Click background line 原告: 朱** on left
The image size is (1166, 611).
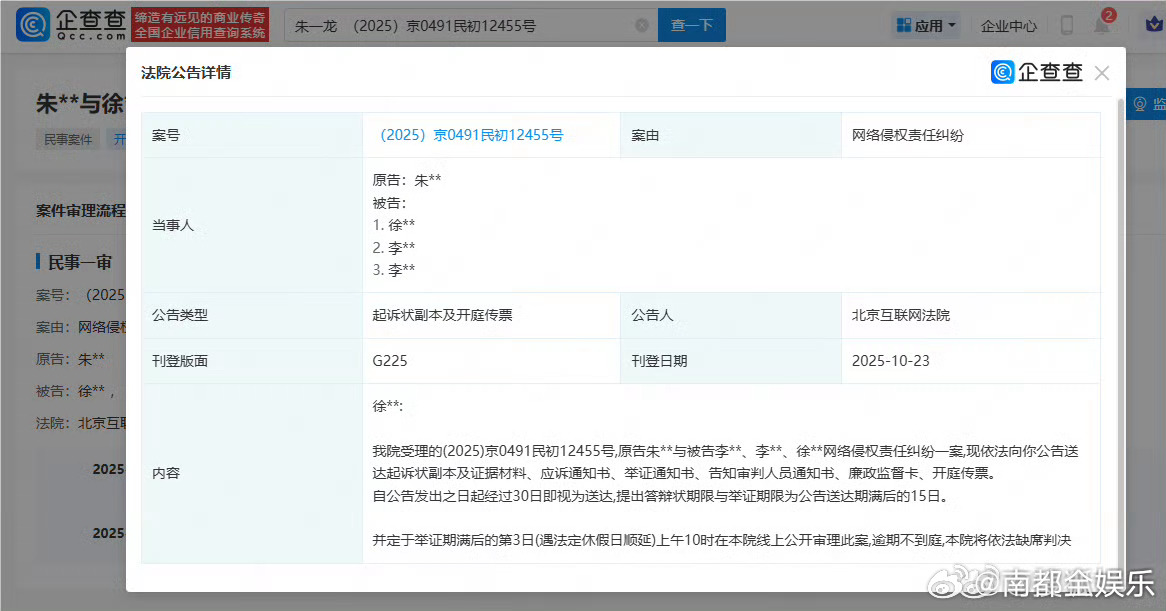pyautogui.click(x=70, y=359)
